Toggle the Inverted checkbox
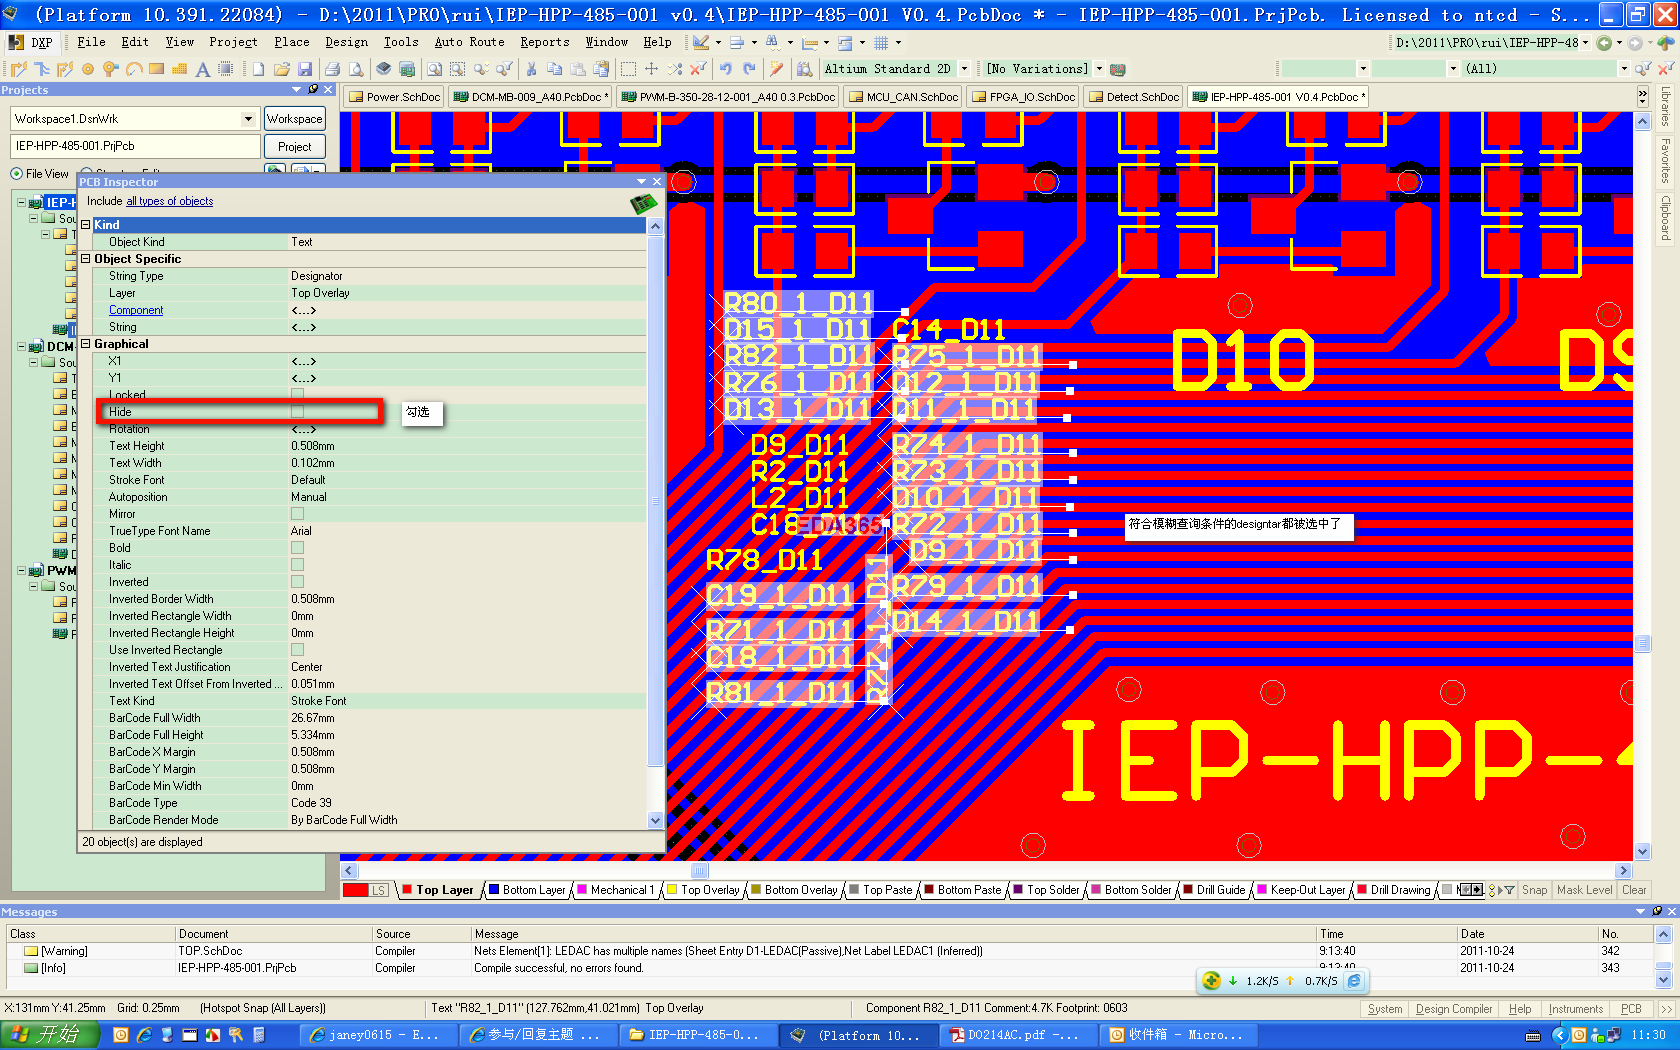1680x1050 pixels. click(x=297, y=582)
